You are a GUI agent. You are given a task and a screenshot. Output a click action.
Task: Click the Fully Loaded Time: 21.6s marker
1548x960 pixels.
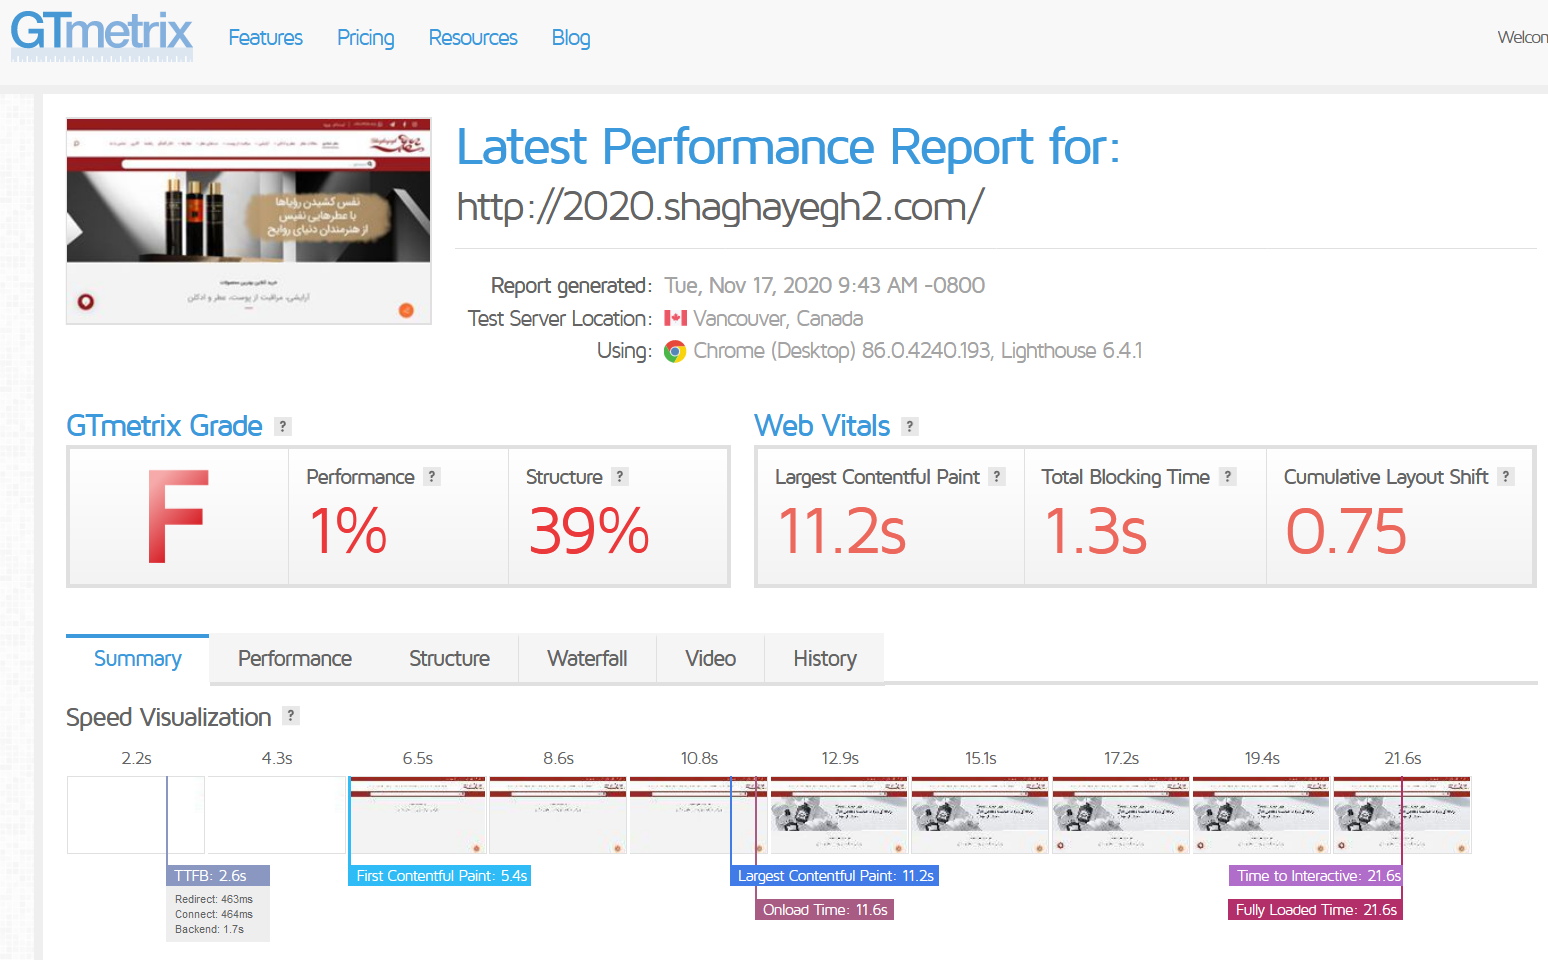click(x=1315, y=910)
